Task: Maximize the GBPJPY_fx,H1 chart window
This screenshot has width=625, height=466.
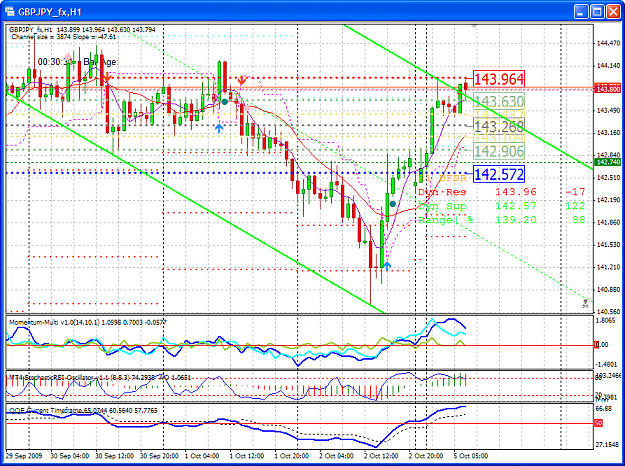Action: 597,12
